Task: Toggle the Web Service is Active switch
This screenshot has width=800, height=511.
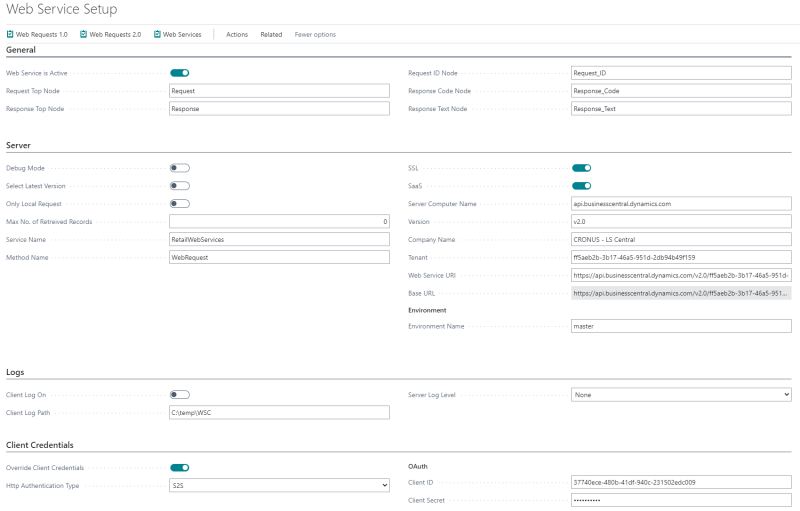Action: click(x=180, y=73)
